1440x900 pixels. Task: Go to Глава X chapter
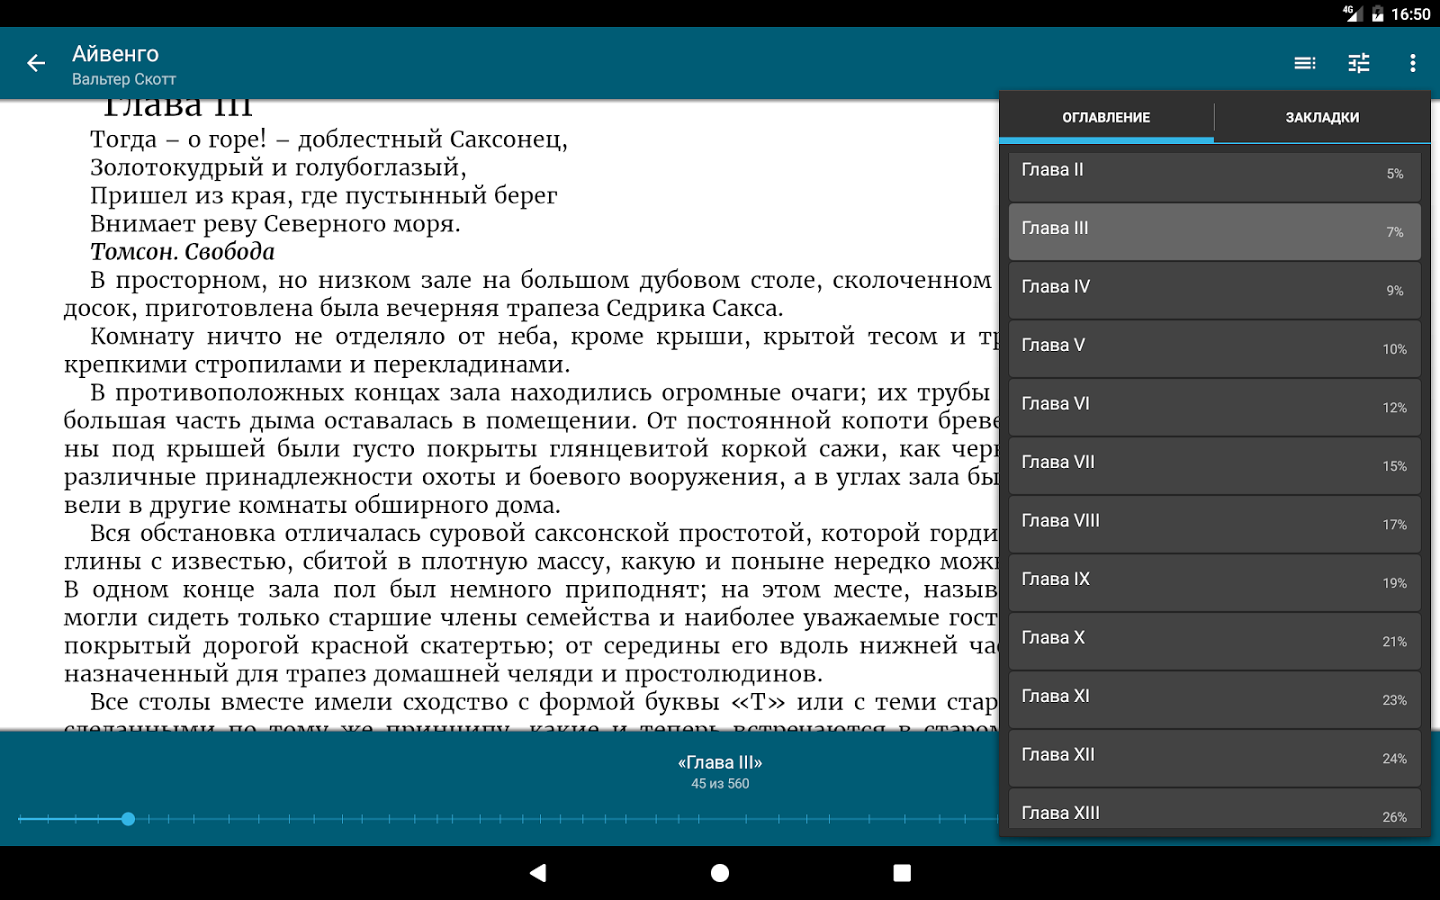tap(1214, 641)
